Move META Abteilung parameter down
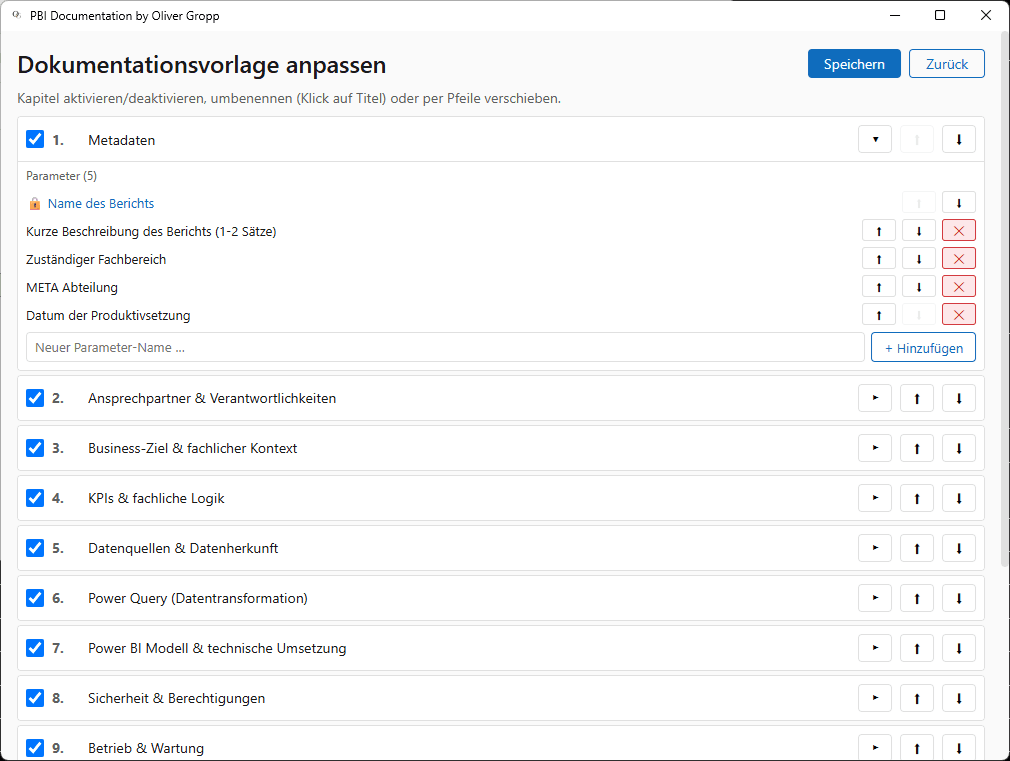Viewport: 1010px width, 761px height. coord(919,287)
